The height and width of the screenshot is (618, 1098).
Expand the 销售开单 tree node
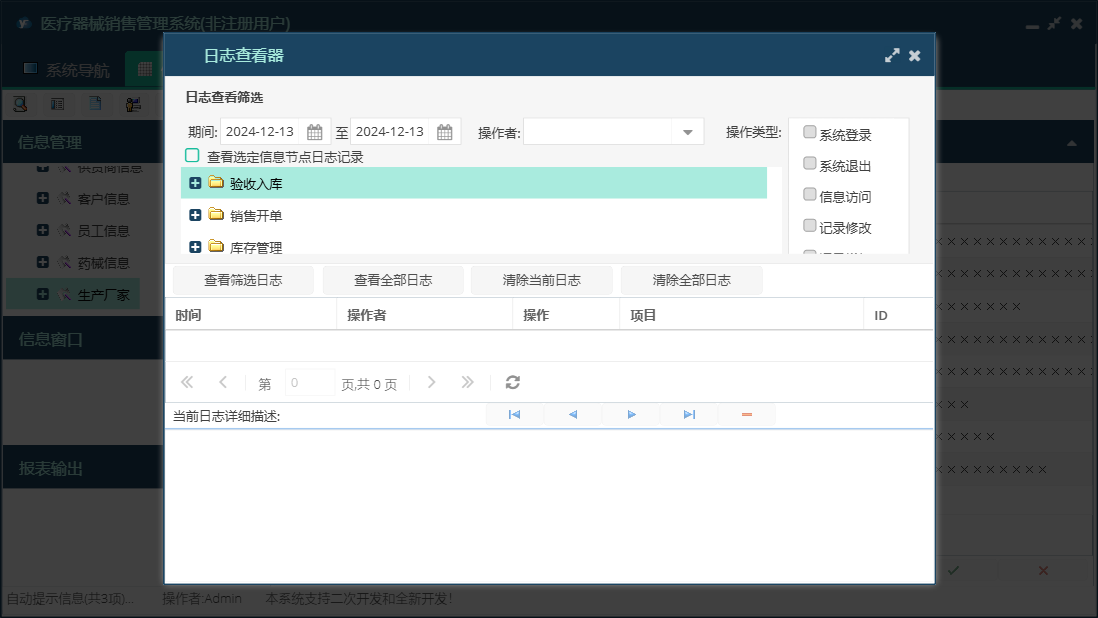pos(195,215)
